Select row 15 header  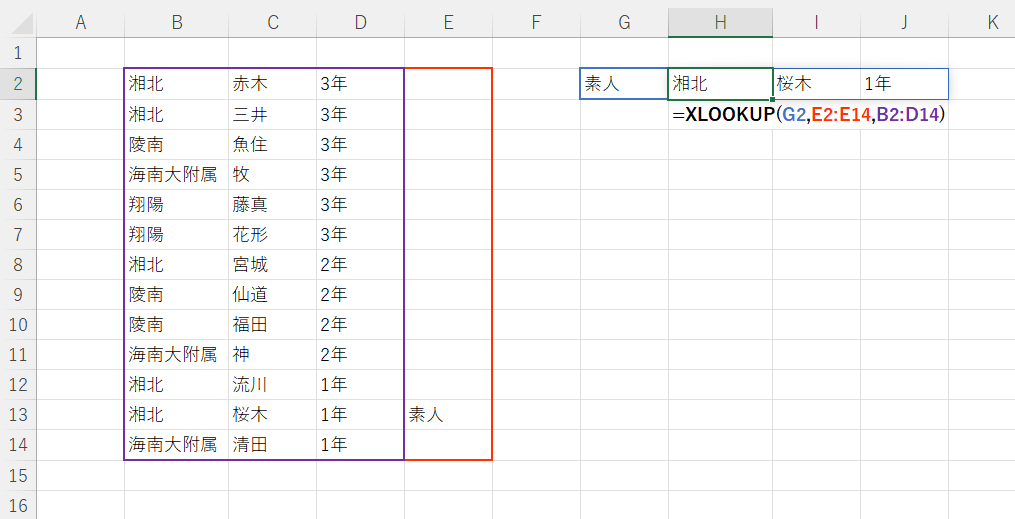pyautogui.click(x=18, y=475)
